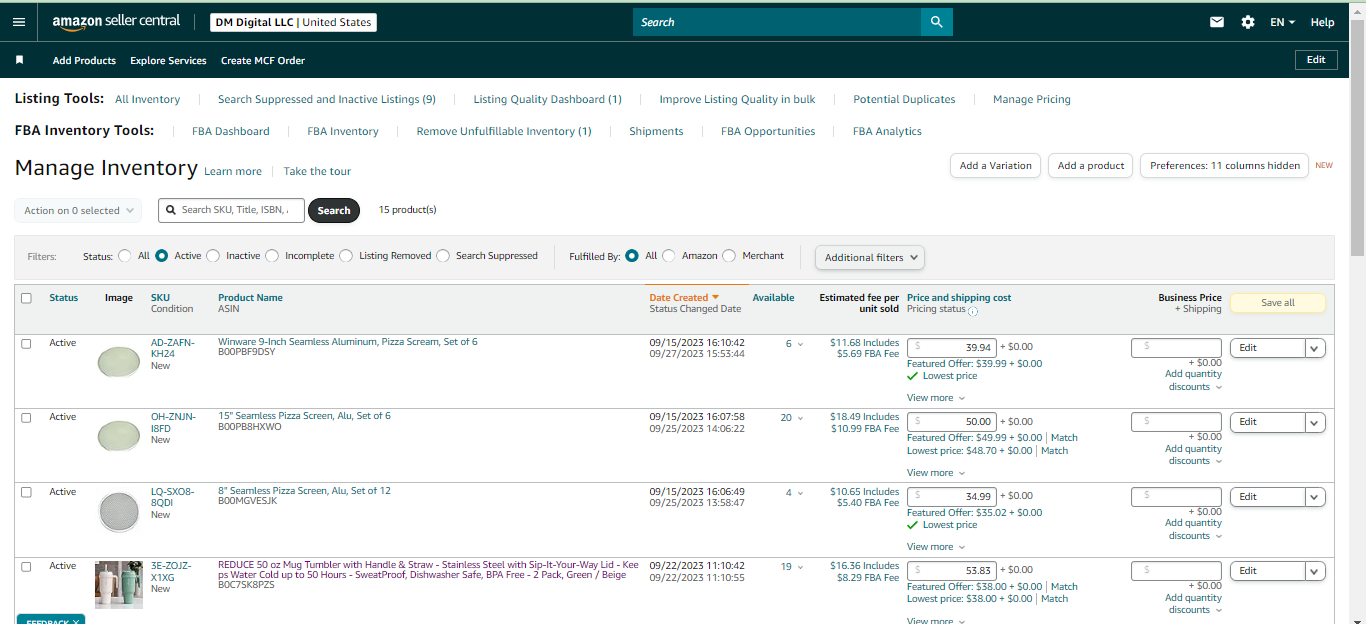Open Search Suppressed and Inactive Listings (9)
The height and width of the screenshot is (624, 1366).
point(327,99)
